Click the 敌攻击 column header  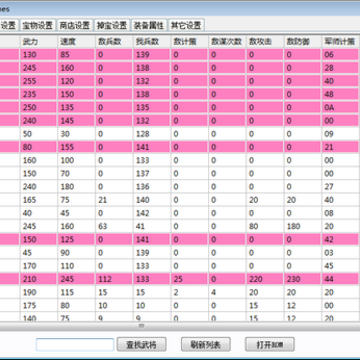265,42
